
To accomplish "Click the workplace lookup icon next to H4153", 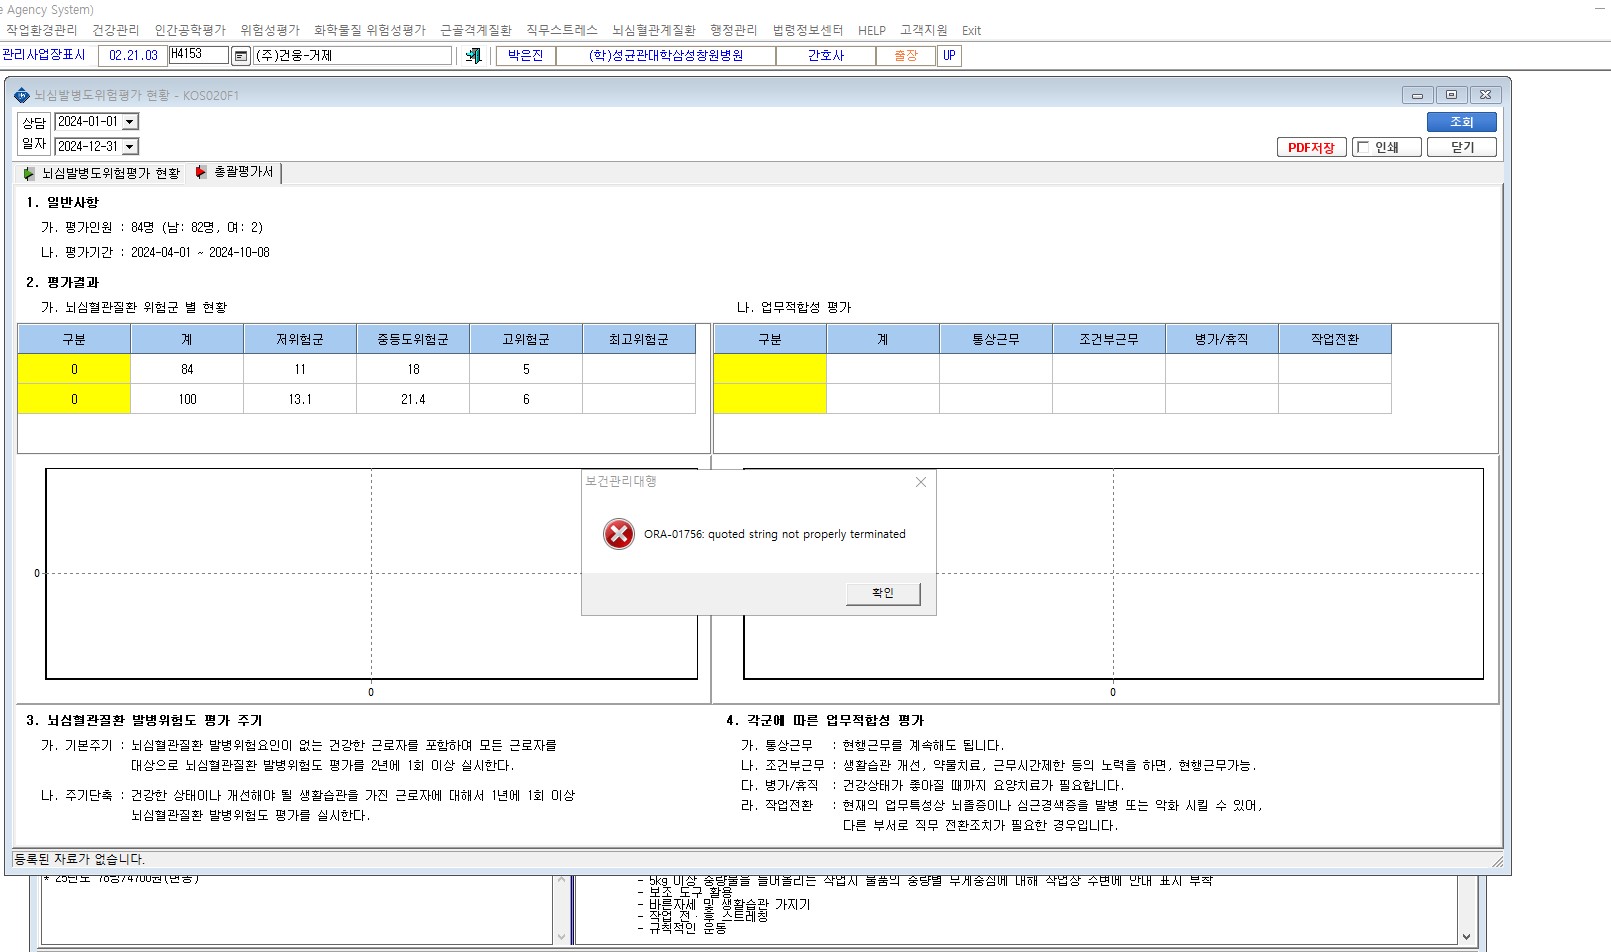I will [241, 56].
